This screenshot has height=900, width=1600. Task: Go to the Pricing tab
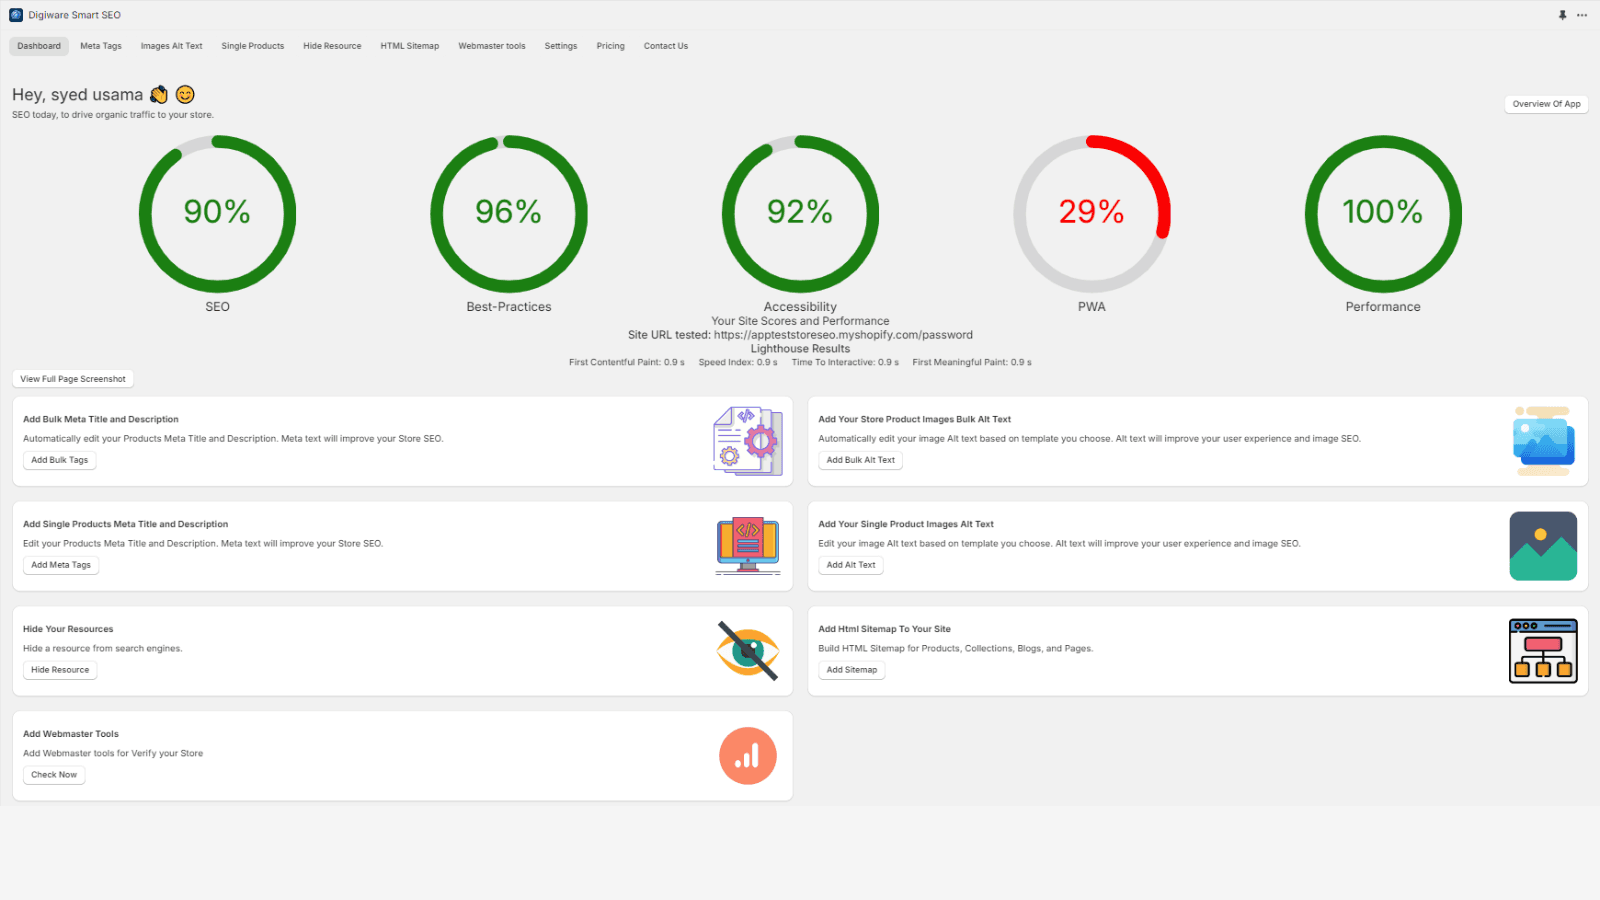coord(610,46)
